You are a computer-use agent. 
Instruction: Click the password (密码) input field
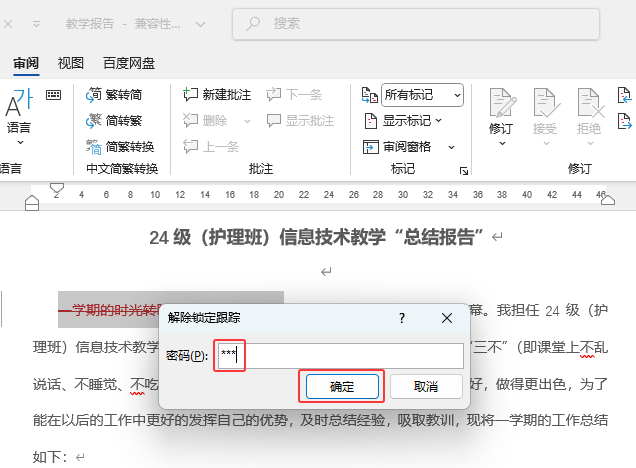[341, 355]
